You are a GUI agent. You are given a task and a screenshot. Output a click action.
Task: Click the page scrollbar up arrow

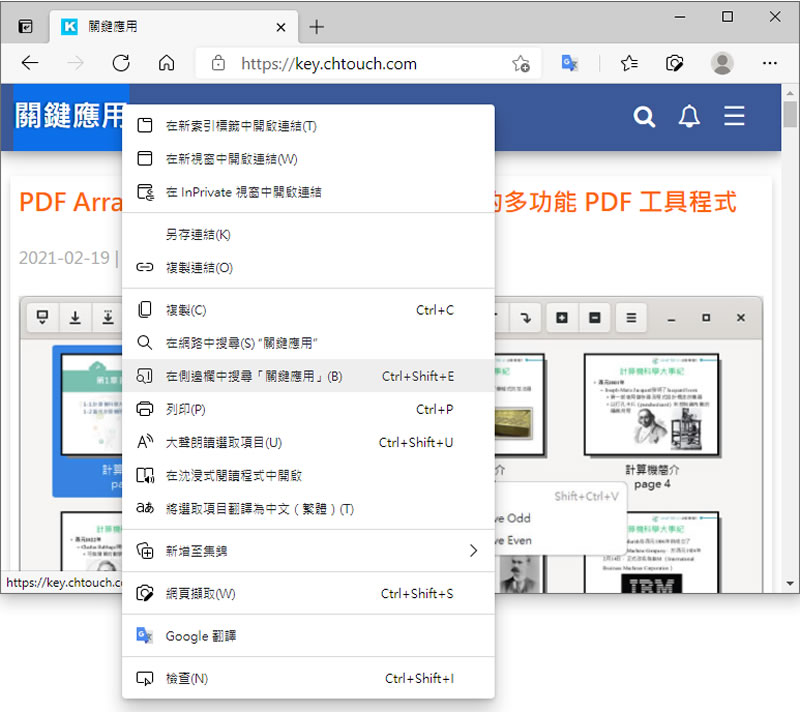790,93
